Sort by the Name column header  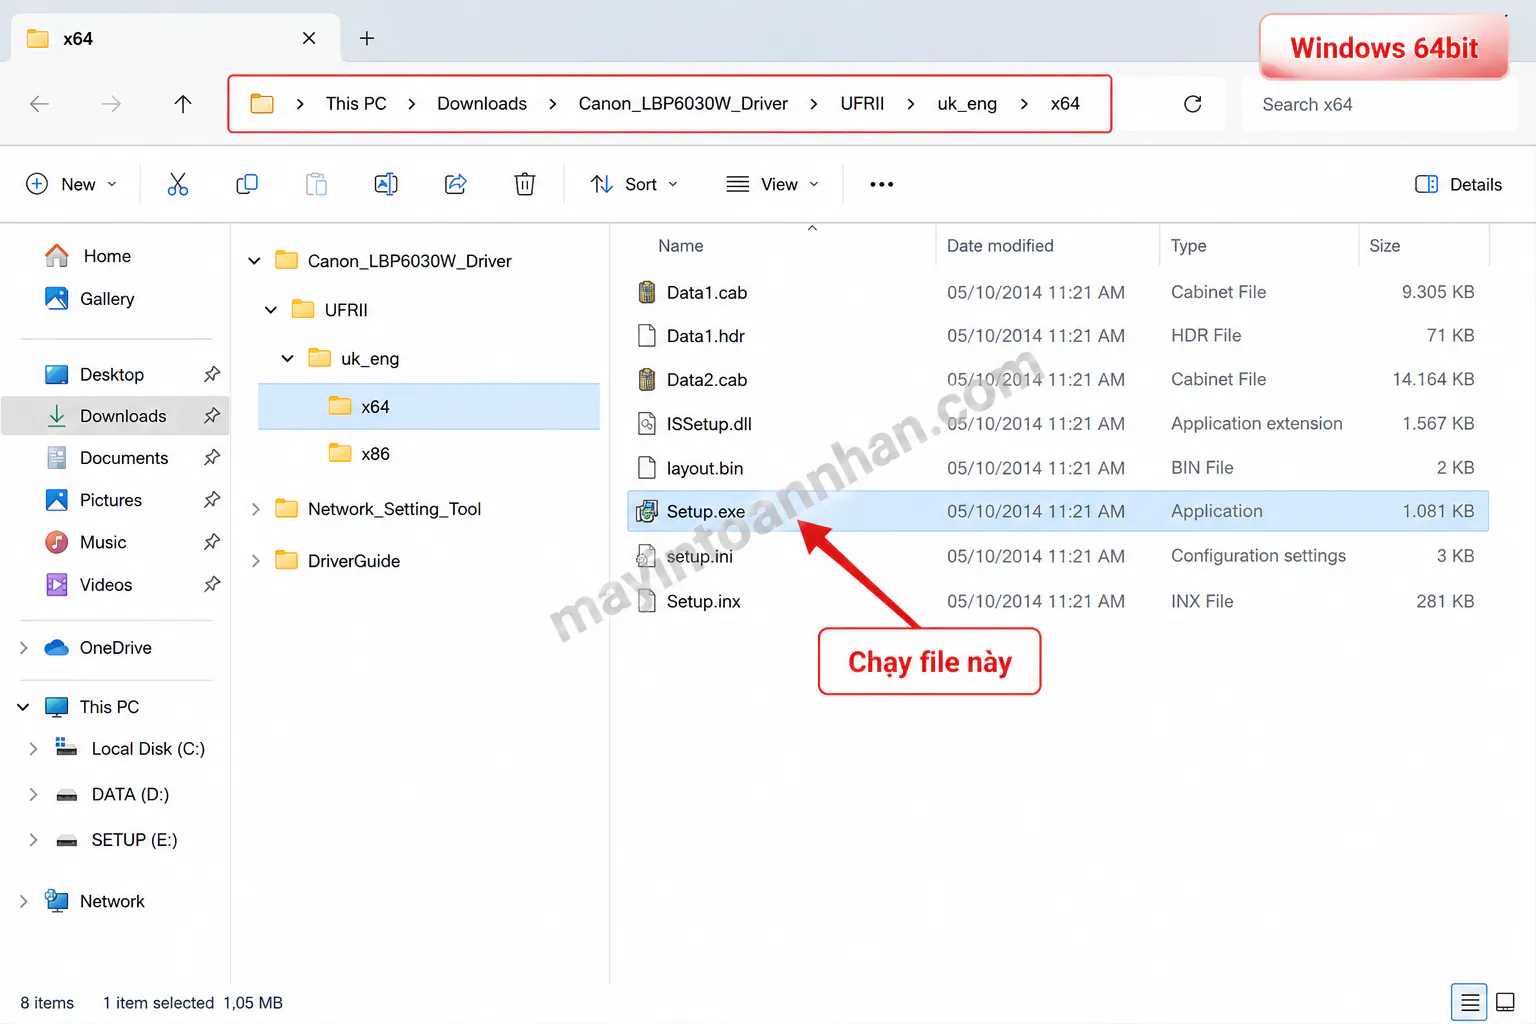pyautogui.click(x=681, y=246)
